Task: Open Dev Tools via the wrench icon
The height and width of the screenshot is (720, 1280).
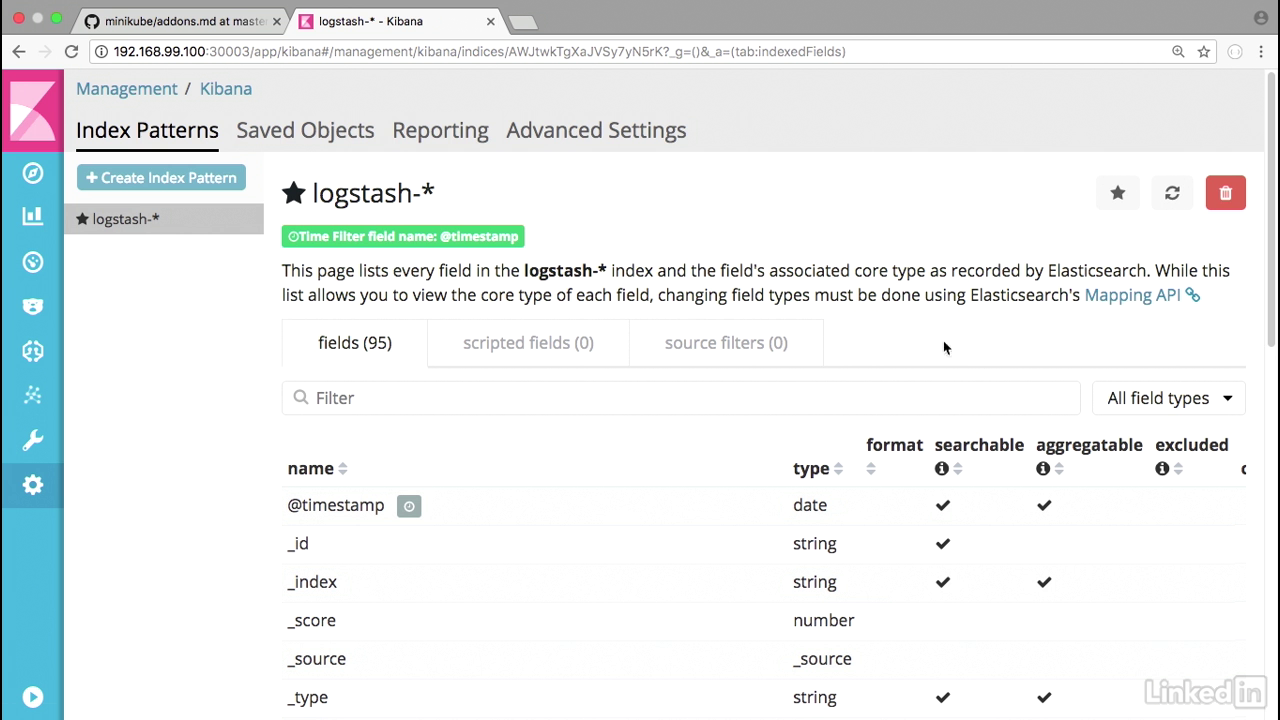Action: tap(33, 440)
